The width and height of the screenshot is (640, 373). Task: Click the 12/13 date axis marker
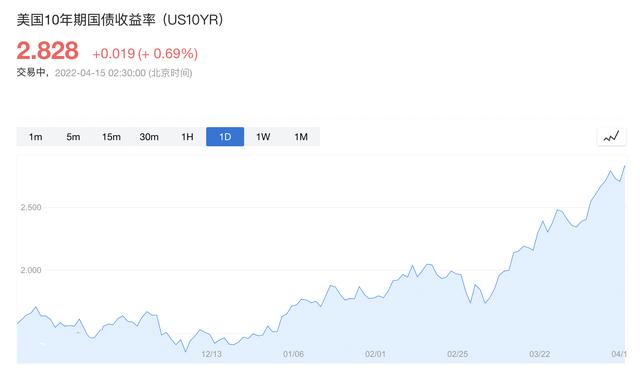211,354
